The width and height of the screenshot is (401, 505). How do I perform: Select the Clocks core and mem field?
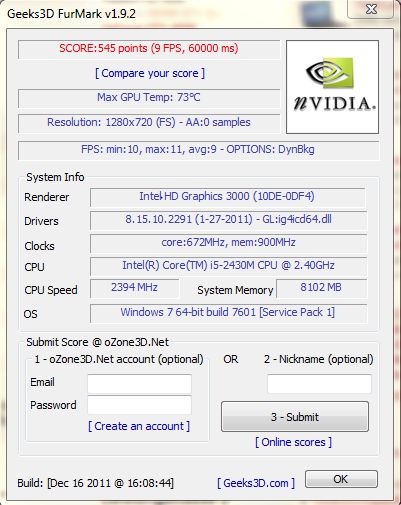pos(228,243)
